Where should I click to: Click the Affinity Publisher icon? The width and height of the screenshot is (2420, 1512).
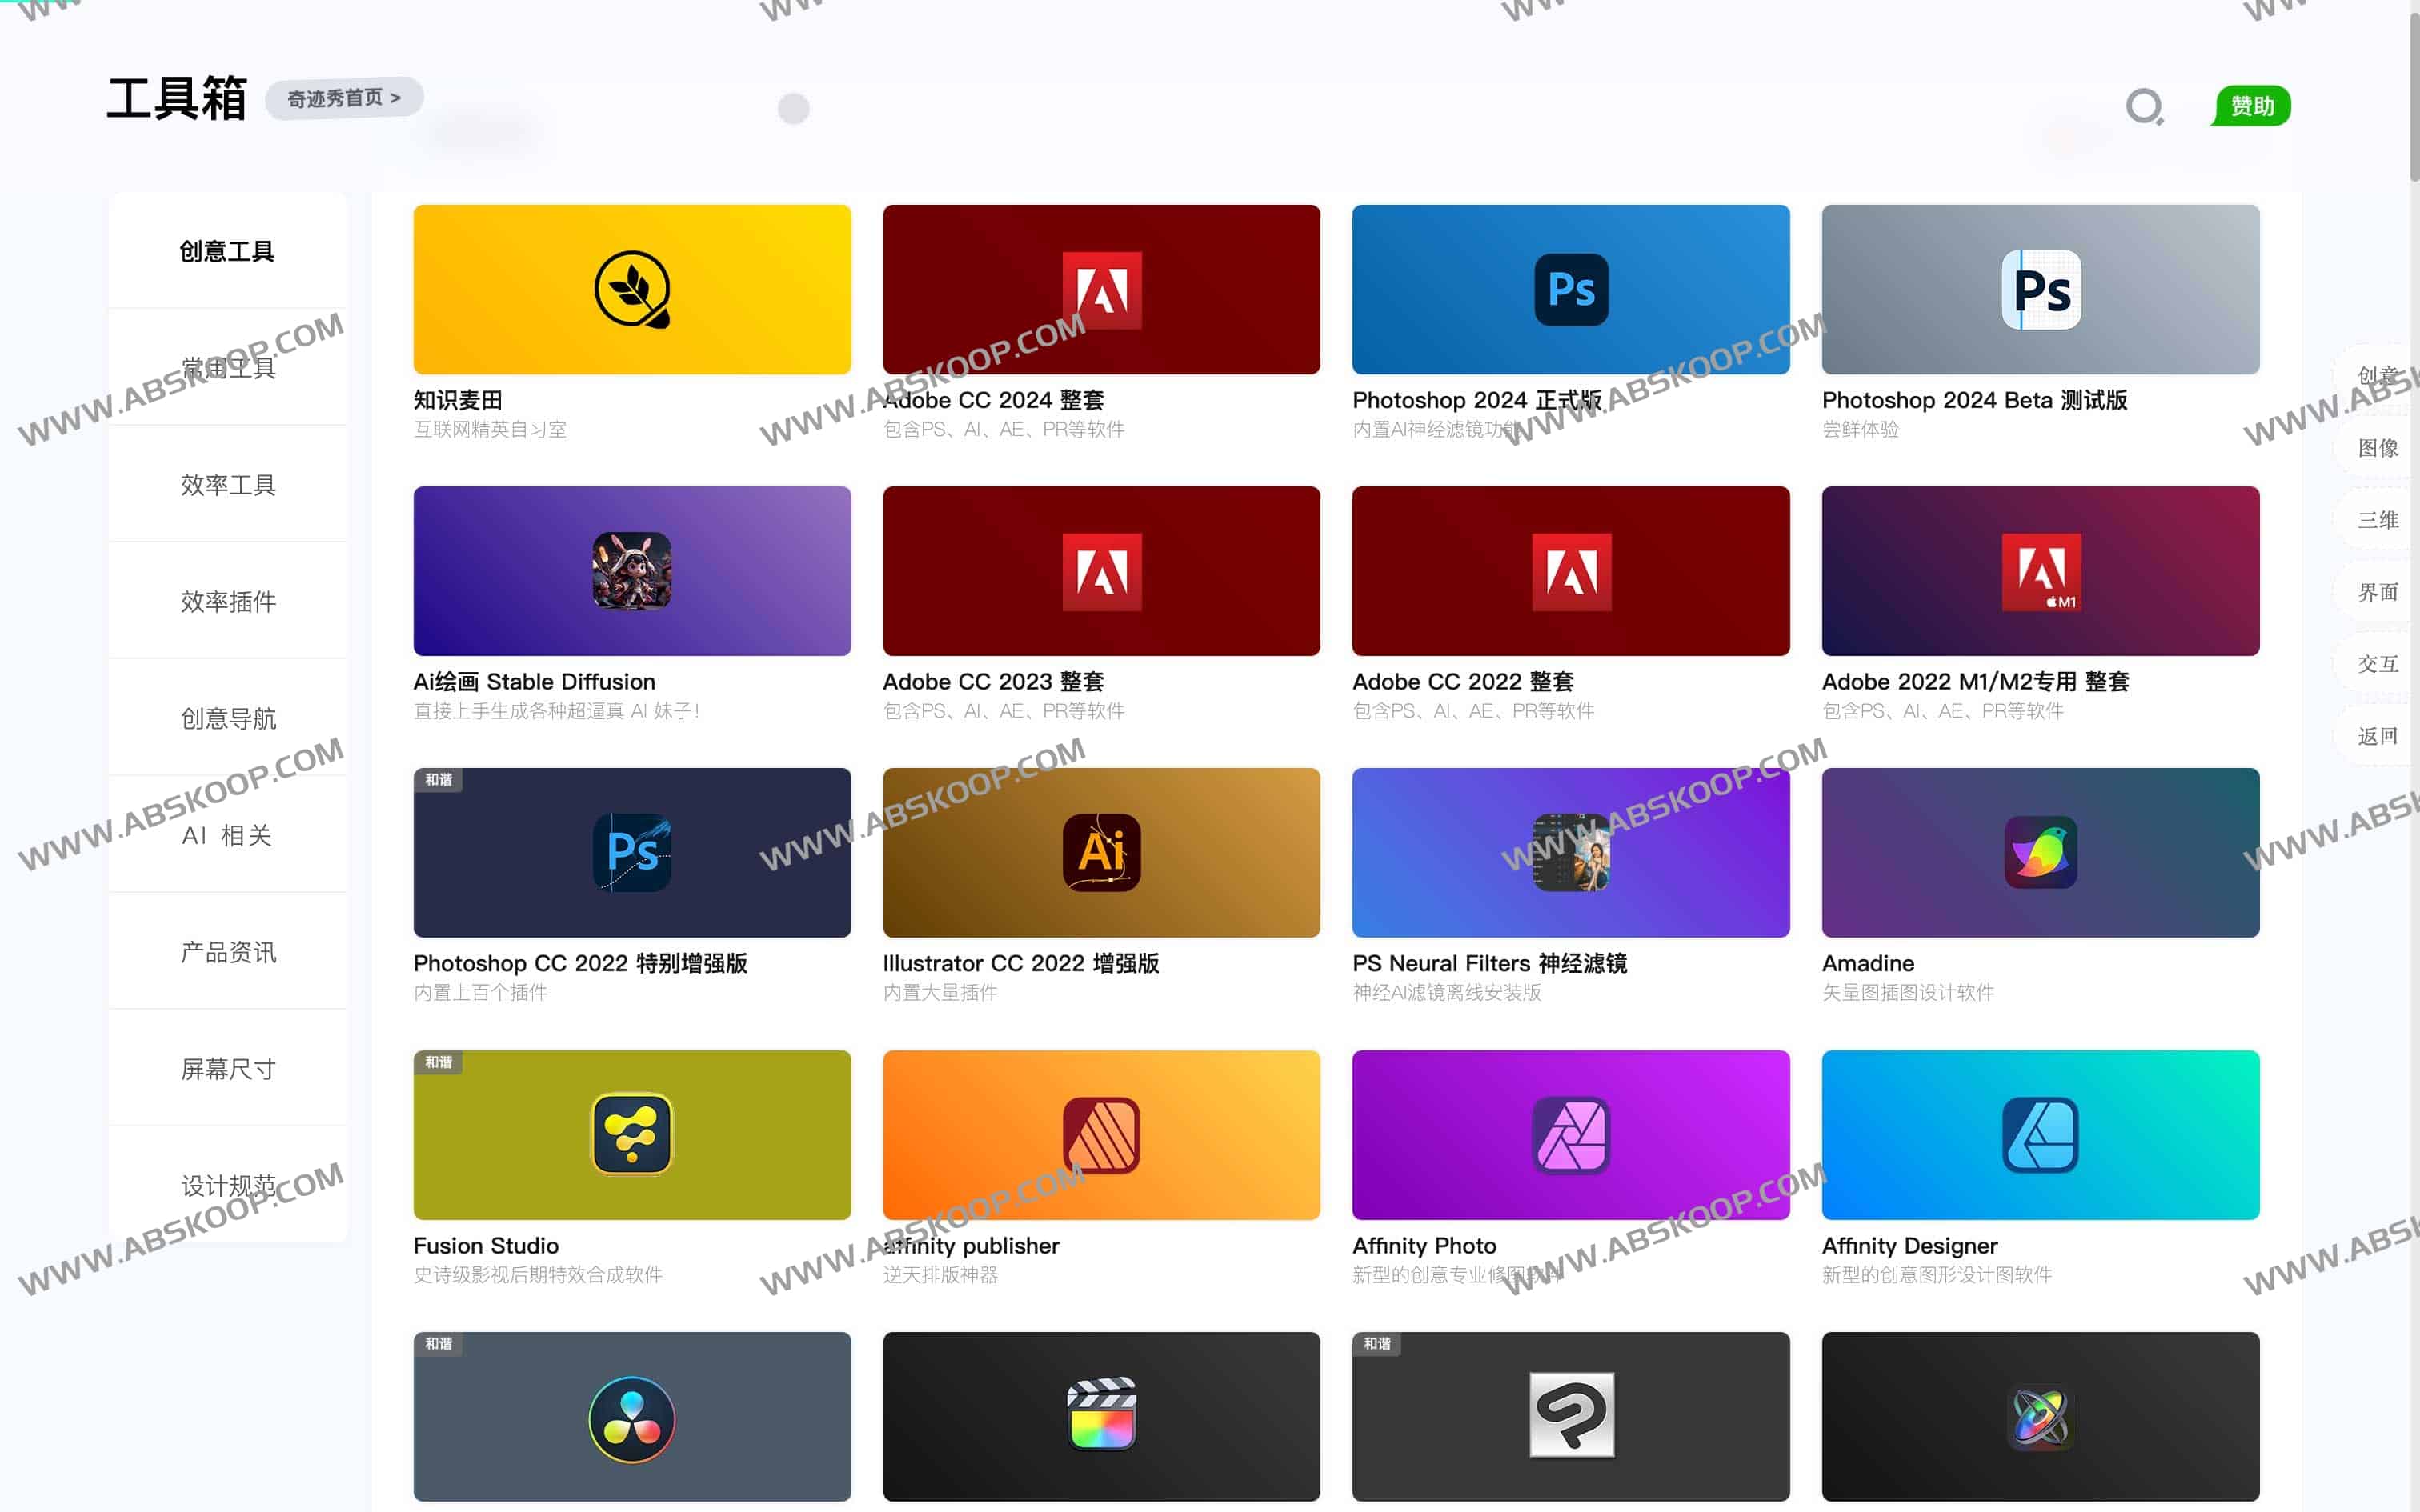pos(1101,1134)
